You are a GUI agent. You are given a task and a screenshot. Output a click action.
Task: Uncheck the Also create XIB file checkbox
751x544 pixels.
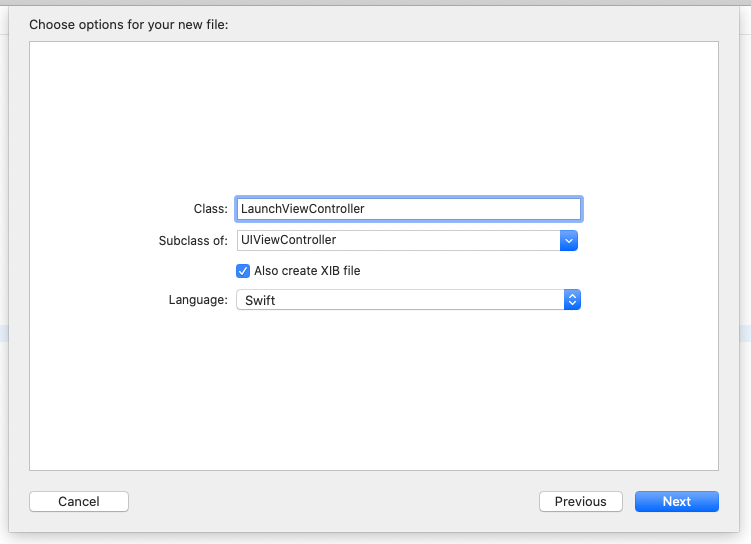tap(242, 271)
